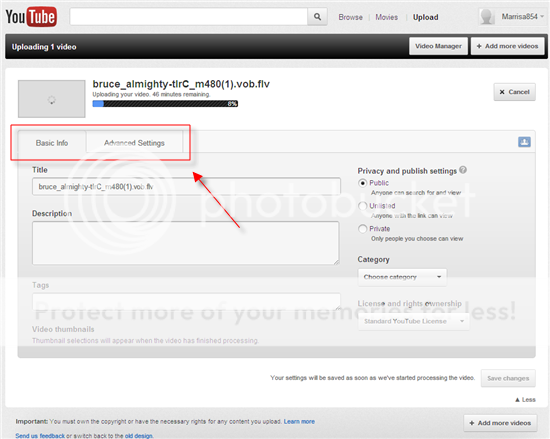550x439 pixels.
Task: Follow the Learn more copyright link
Action: point(299,421)
